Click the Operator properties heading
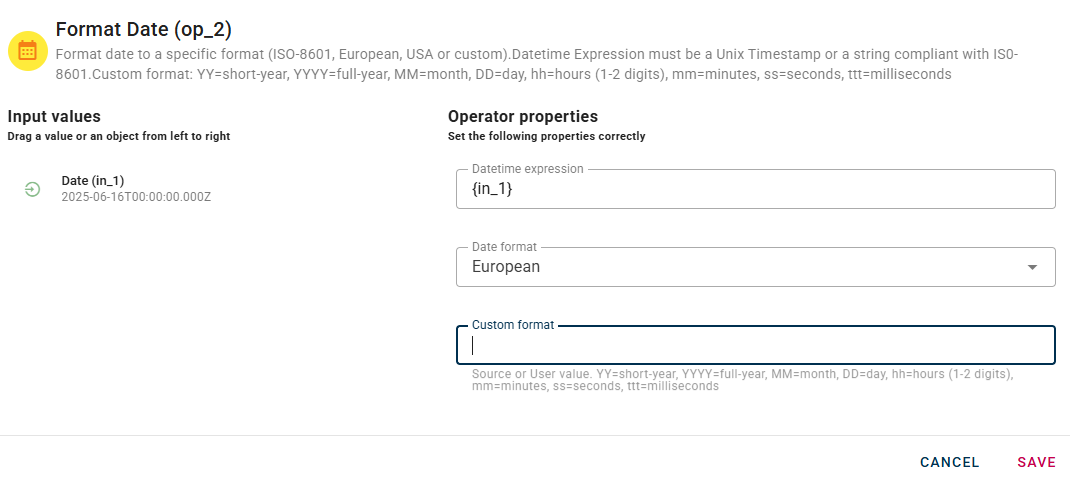This screenshot has height=482, width=1070. point(523,117)
